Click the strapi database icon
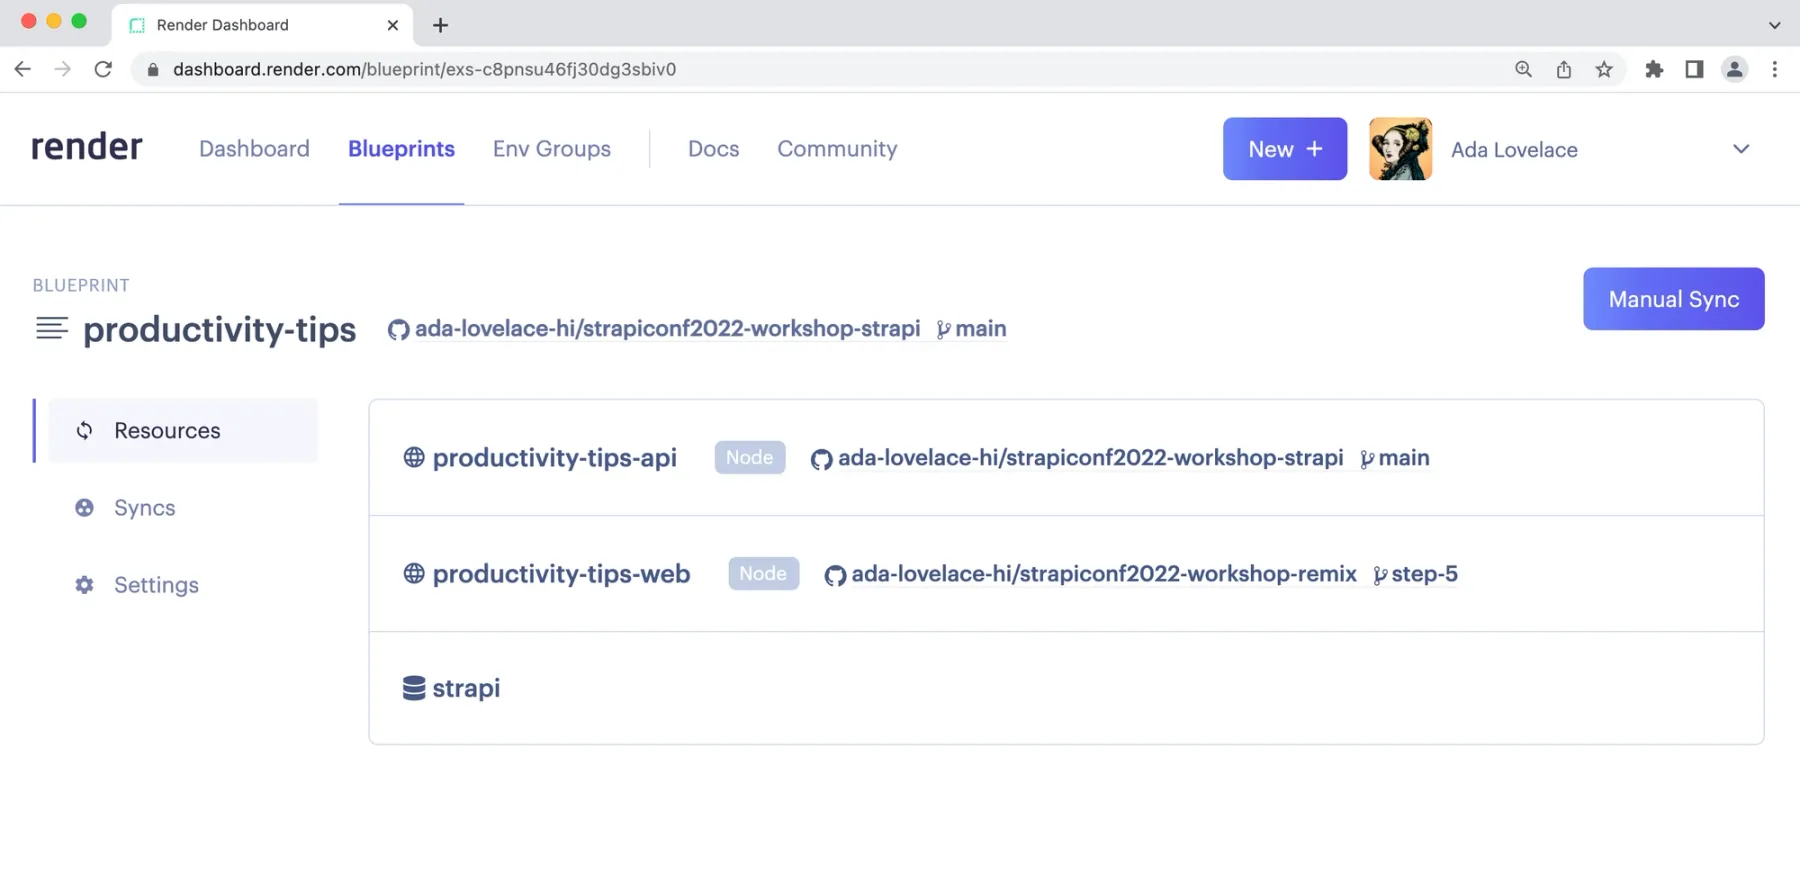Image resolution: width=1800 pixels, height=874 pixels. (x=414, y=688)
